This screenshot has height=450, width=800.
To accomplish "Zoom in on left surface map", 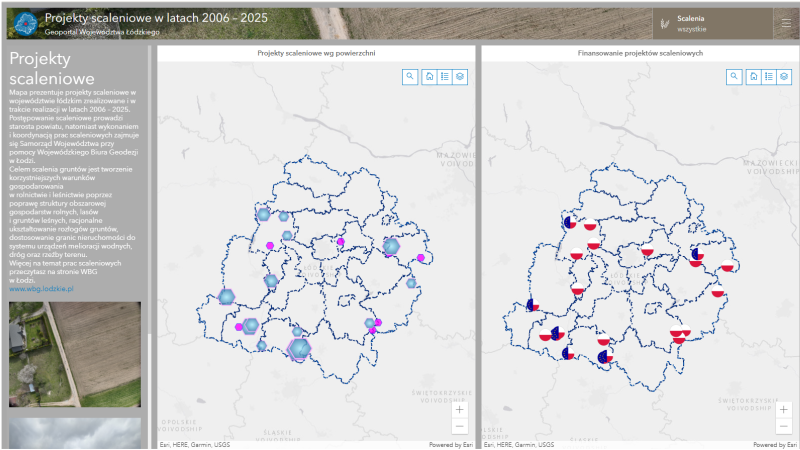I will (x=460, y=410).
